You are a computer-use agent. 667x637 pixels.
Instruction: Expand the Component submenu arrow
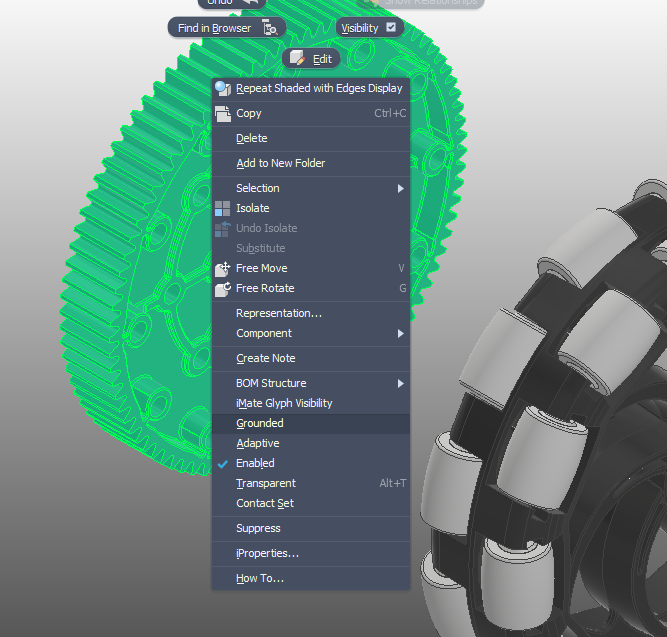pos(400,333)
